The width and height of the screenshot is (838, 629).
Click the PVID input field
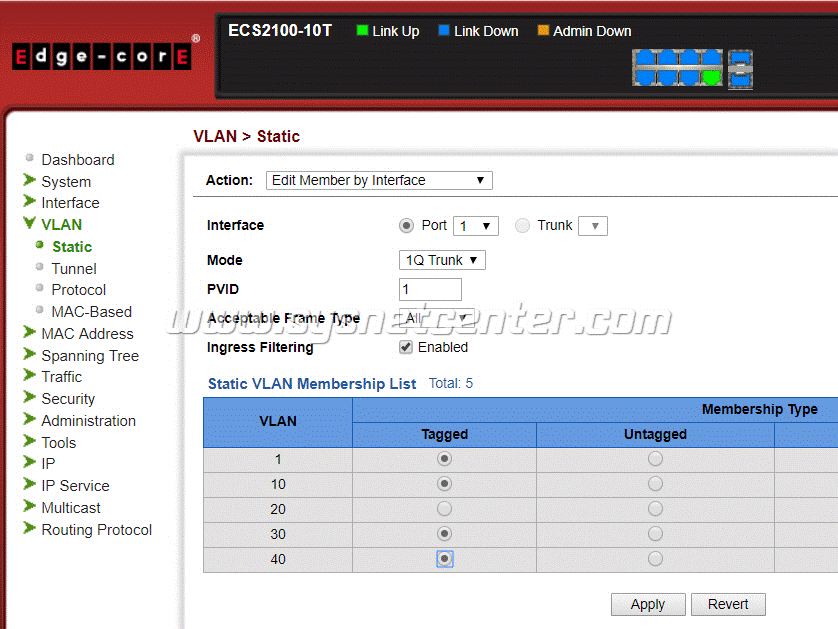(x=430, y=290)
